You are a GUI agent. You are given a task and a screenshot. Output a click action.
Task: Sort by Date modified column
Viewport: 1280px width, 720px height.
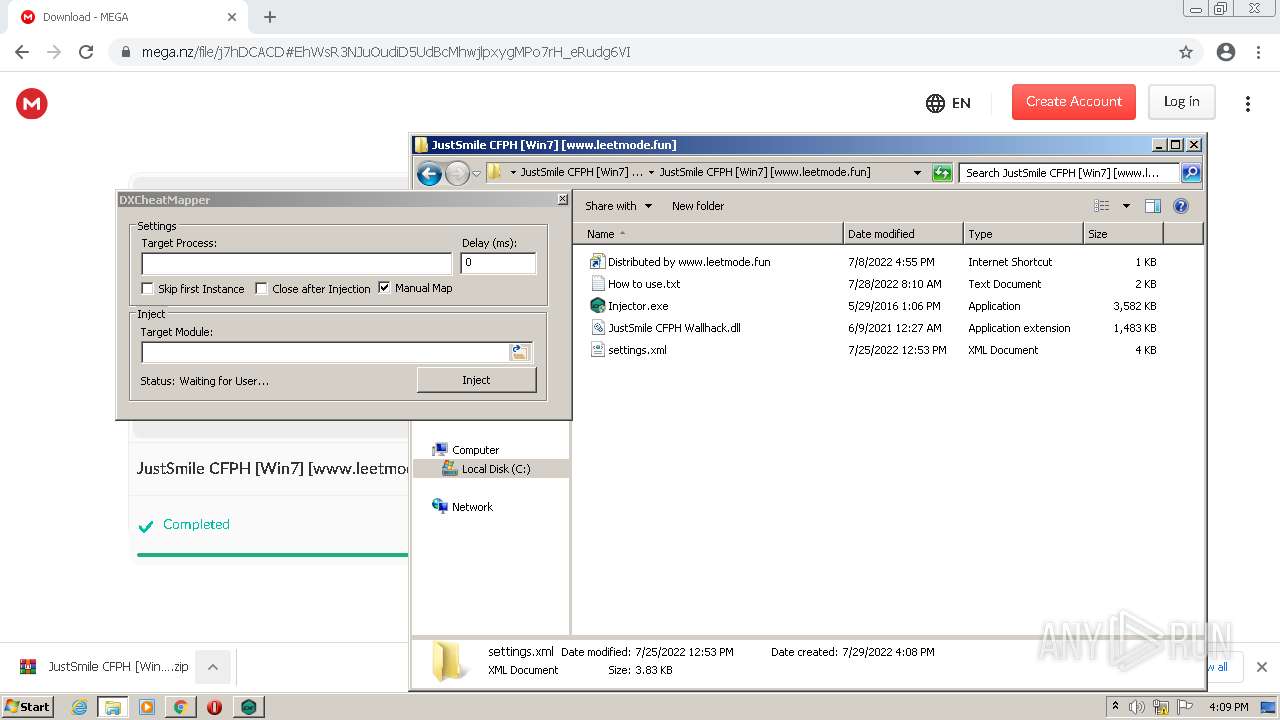point(903,234)
